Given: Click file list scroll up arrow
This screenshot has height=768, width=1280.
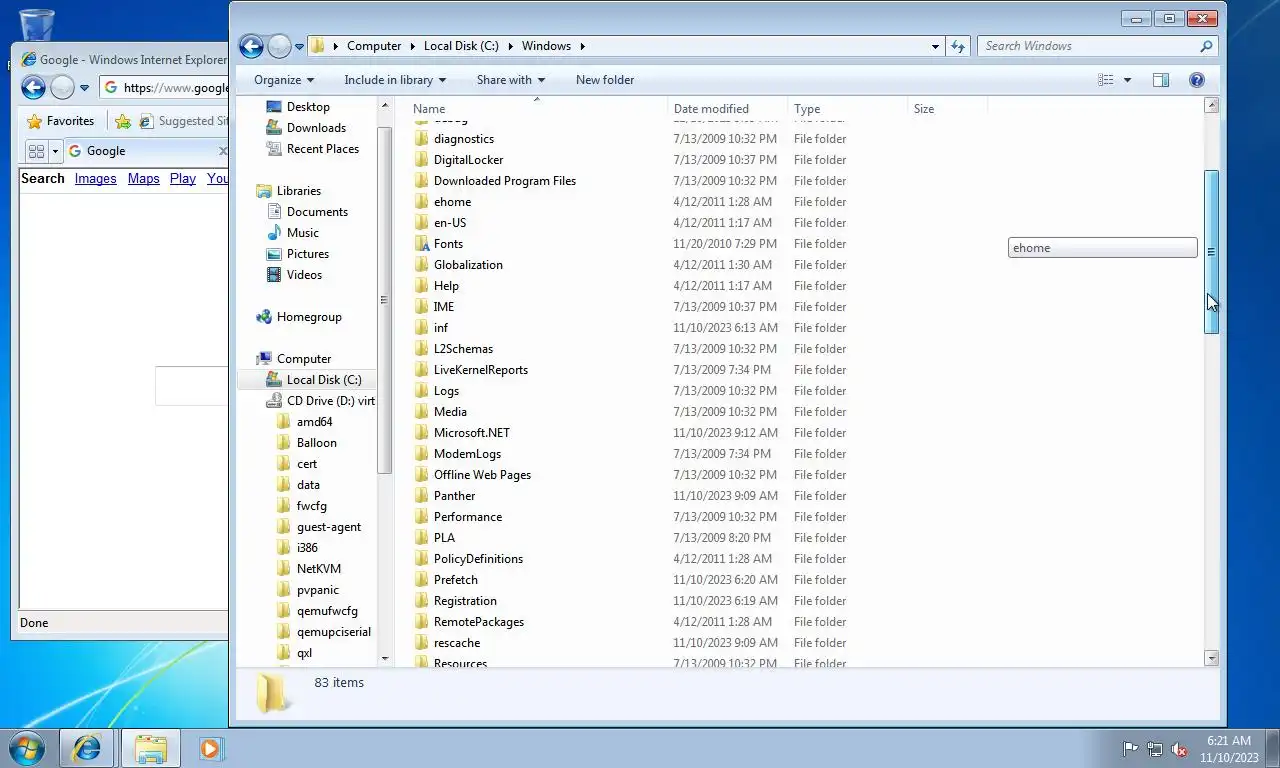Looking at the screenshot, I should tap(1212, 105).
